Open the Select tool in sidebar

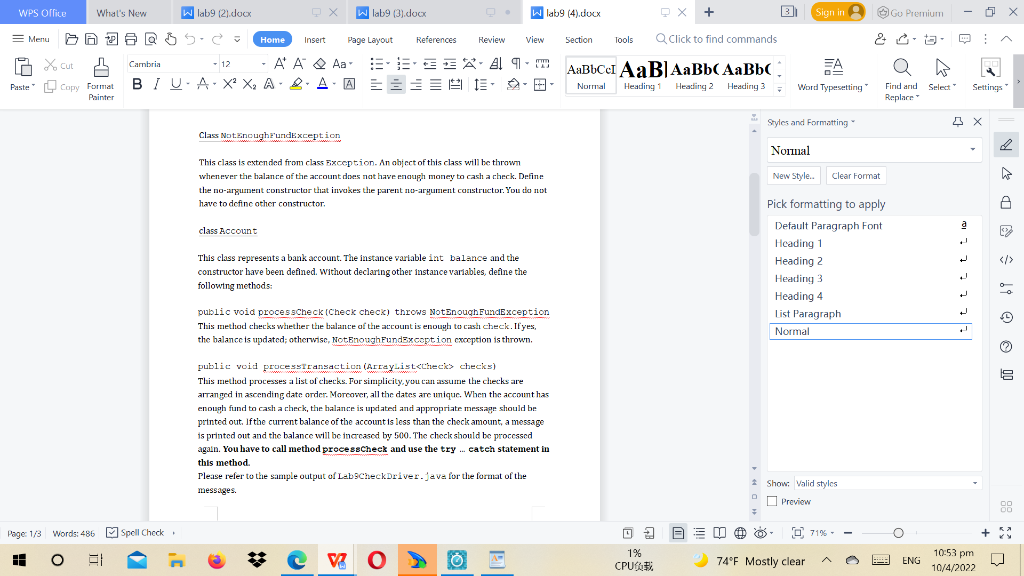click(x=1006, y=173)
